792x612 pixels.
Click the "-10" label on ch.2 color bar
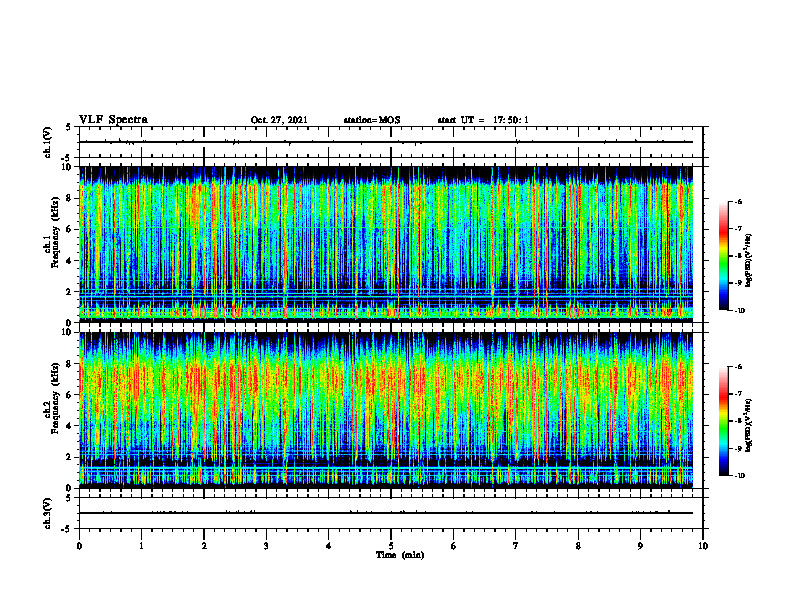(739, 476)
